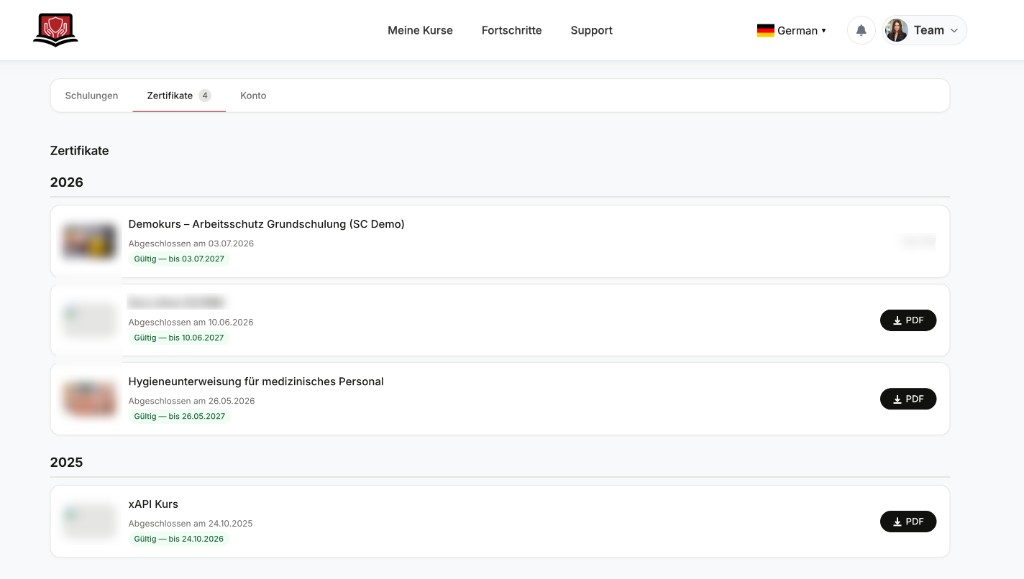Switch to the Schulungen tab
The image size is (1024, 579).
tap(91, 95)
